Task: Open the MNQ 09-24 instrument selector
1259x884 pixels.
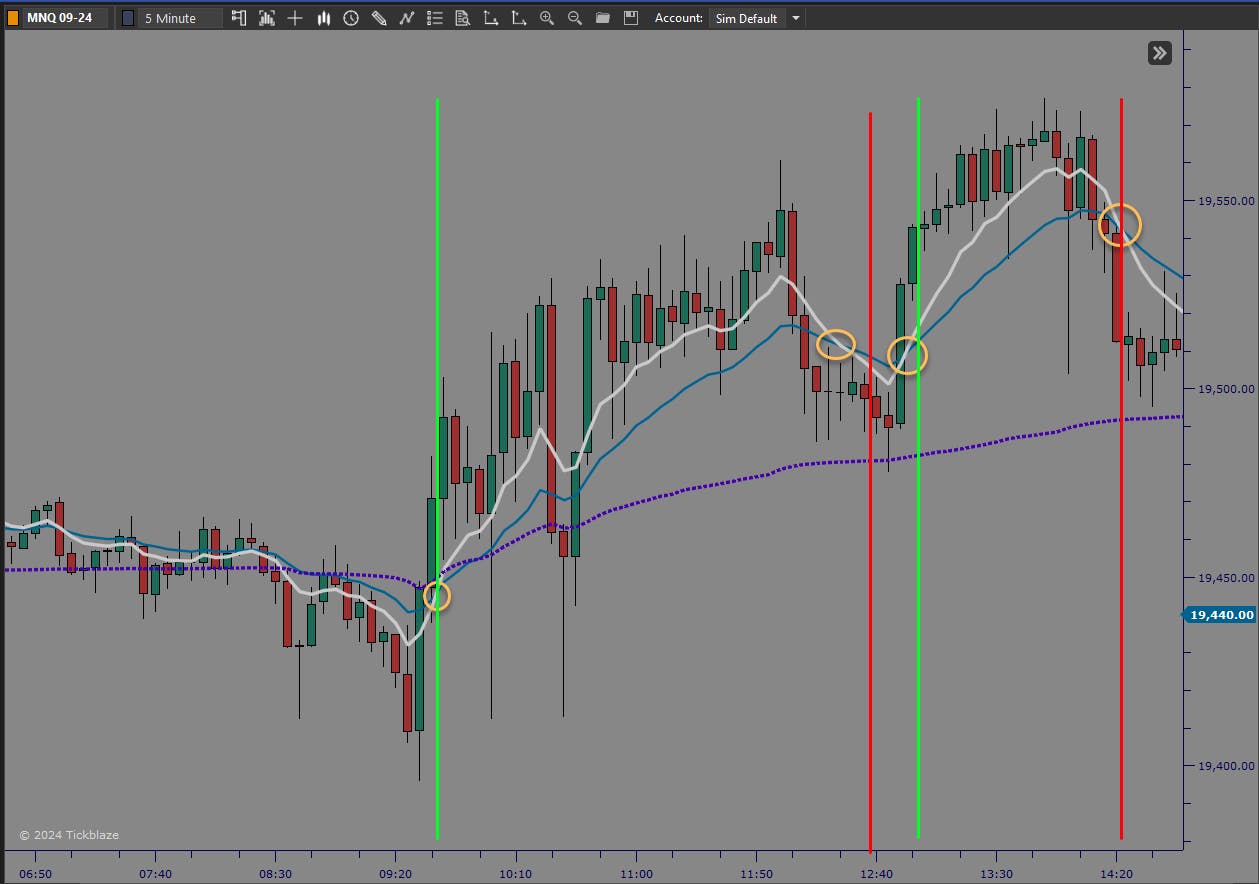Action: point(66,18)
